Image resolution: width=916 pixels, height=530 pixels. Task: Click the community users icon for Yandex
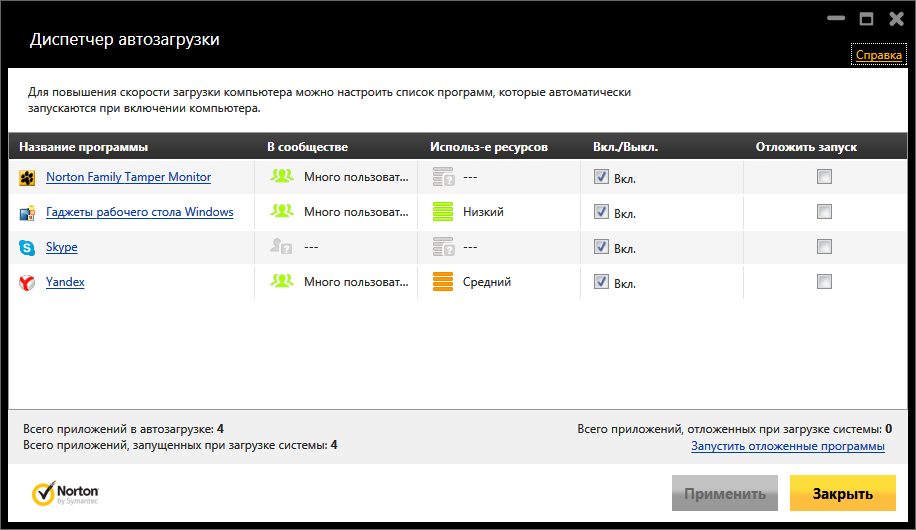click(x=282, y=282)
